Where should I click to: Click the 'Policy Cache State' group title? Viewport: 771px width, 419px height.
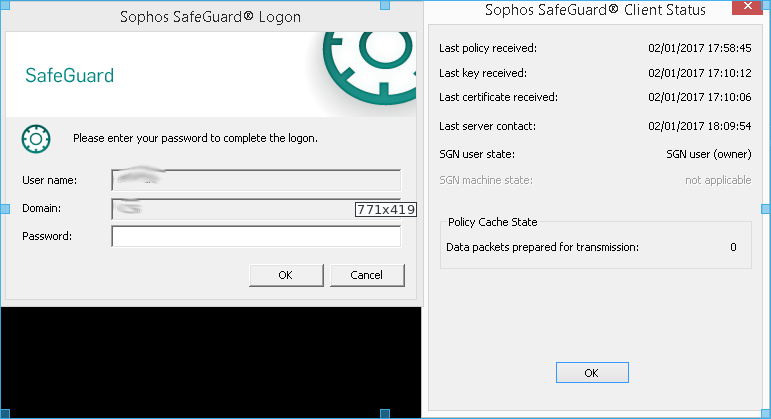click(x=492, y=222)
